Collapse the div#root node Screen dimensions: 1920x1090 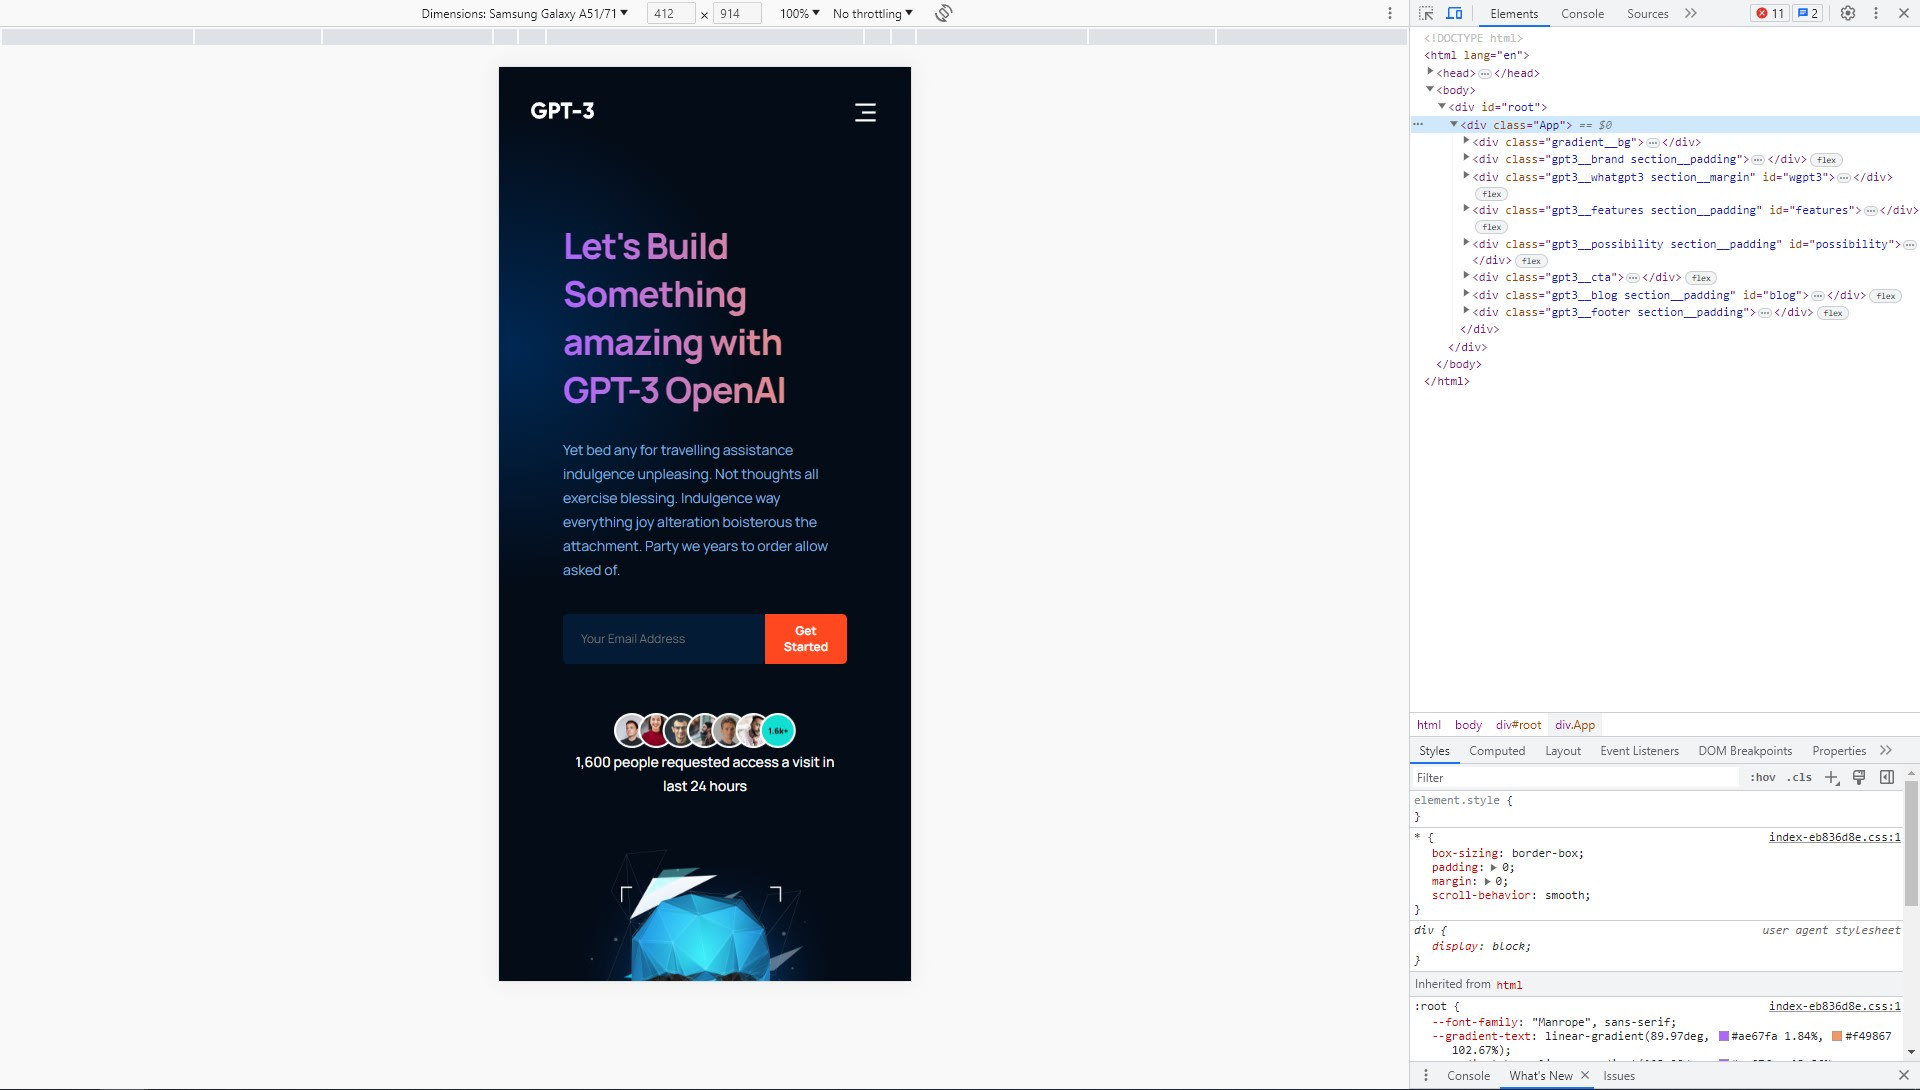(1442, 106)
